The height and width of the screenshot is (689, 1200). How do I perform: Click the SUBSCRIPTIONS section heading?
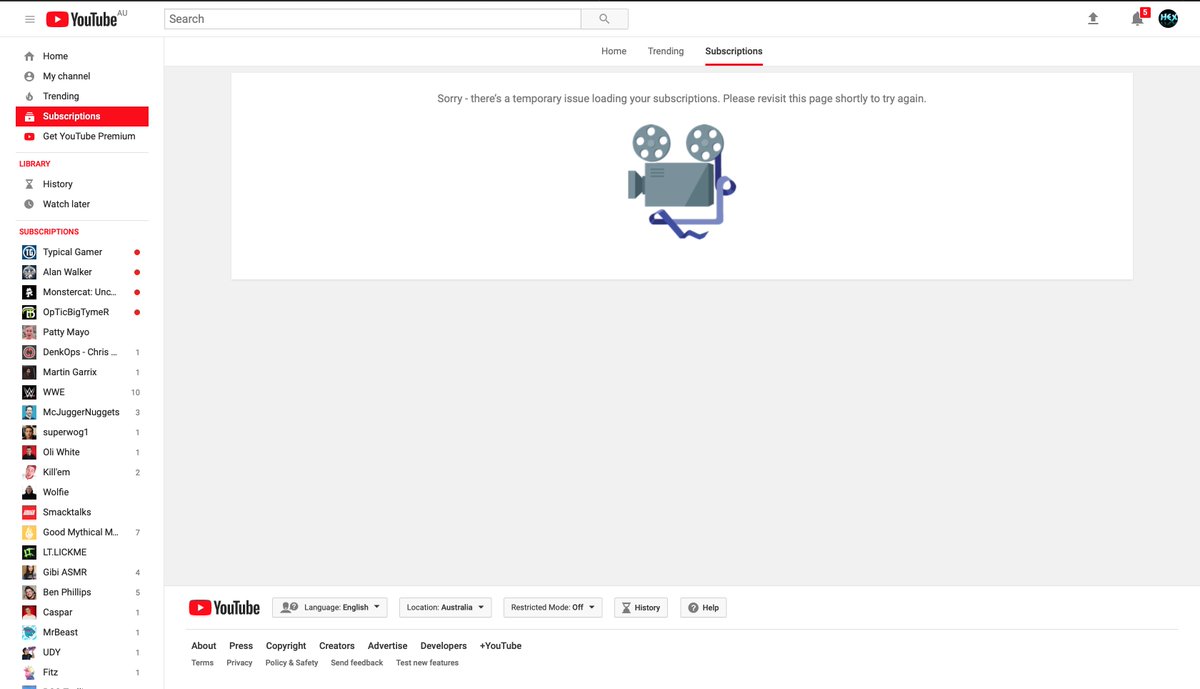[x=49, y=232]
